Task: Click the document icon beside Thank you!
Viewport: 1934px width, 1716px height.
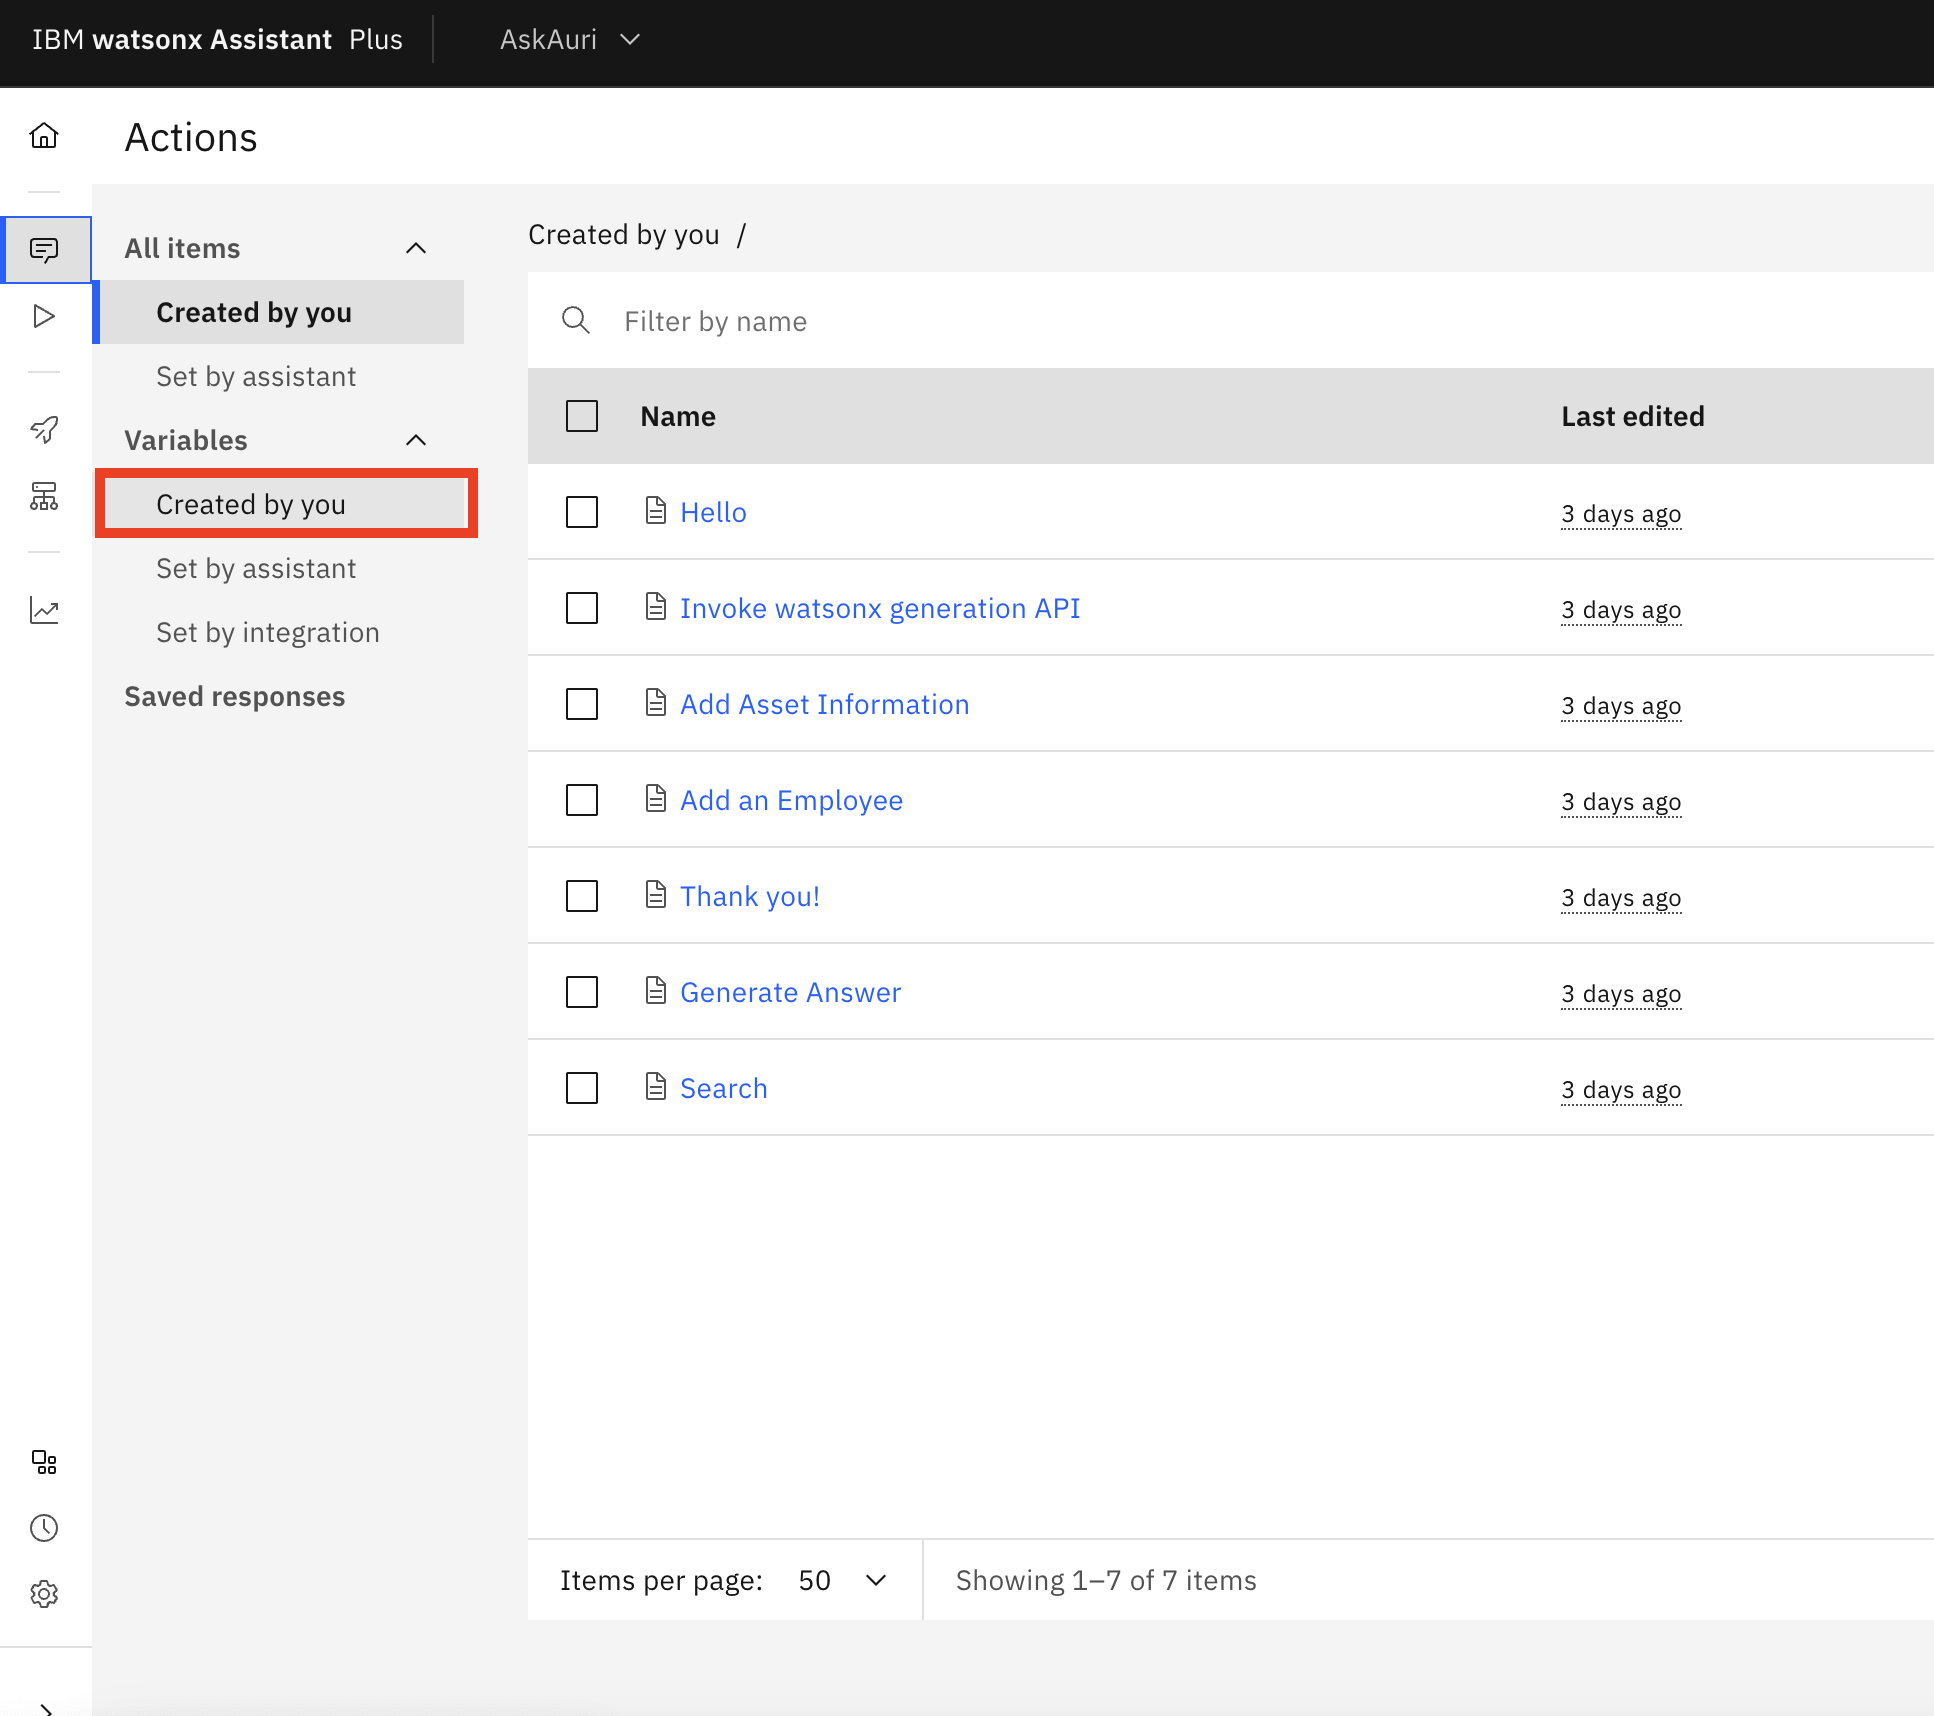Action: click(x=656, y=895)
